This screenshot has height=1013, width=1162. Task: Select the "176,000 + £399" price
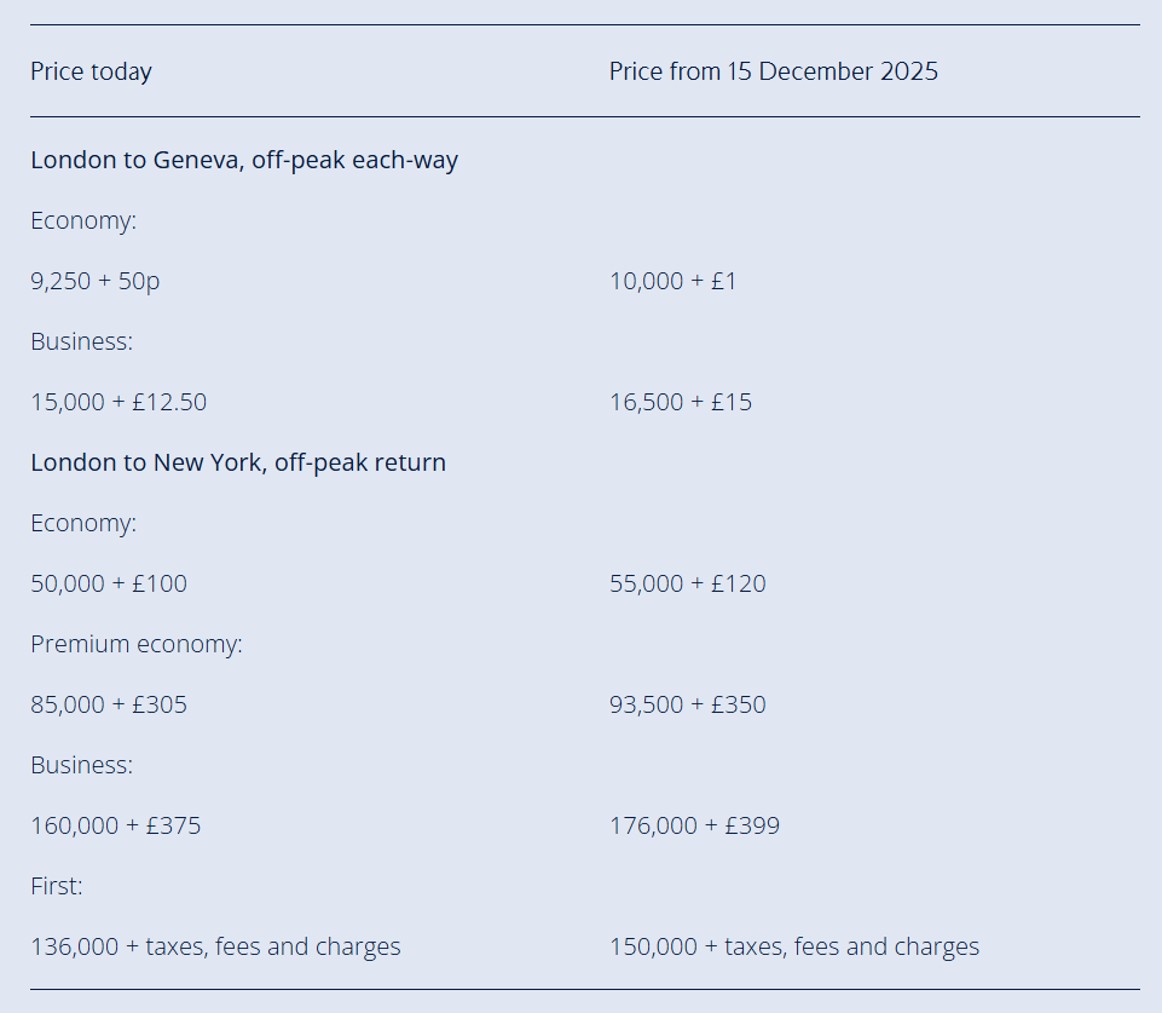tap(694, 826)
